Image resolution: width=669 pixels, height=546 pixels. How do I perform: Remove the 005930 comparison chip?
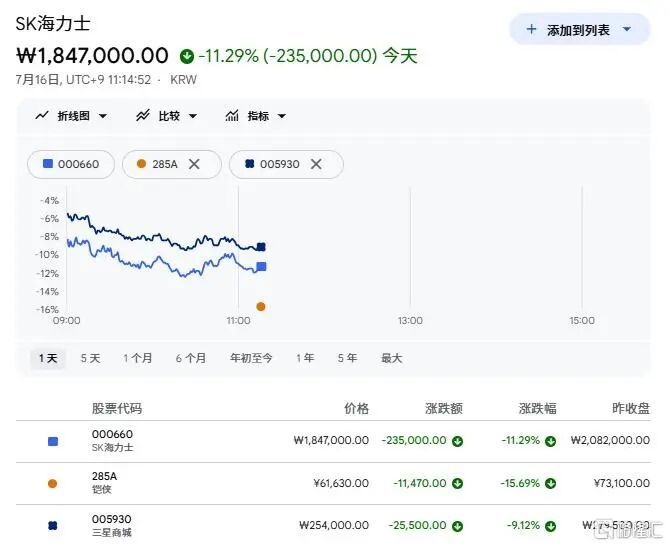[x=316, y=164]
